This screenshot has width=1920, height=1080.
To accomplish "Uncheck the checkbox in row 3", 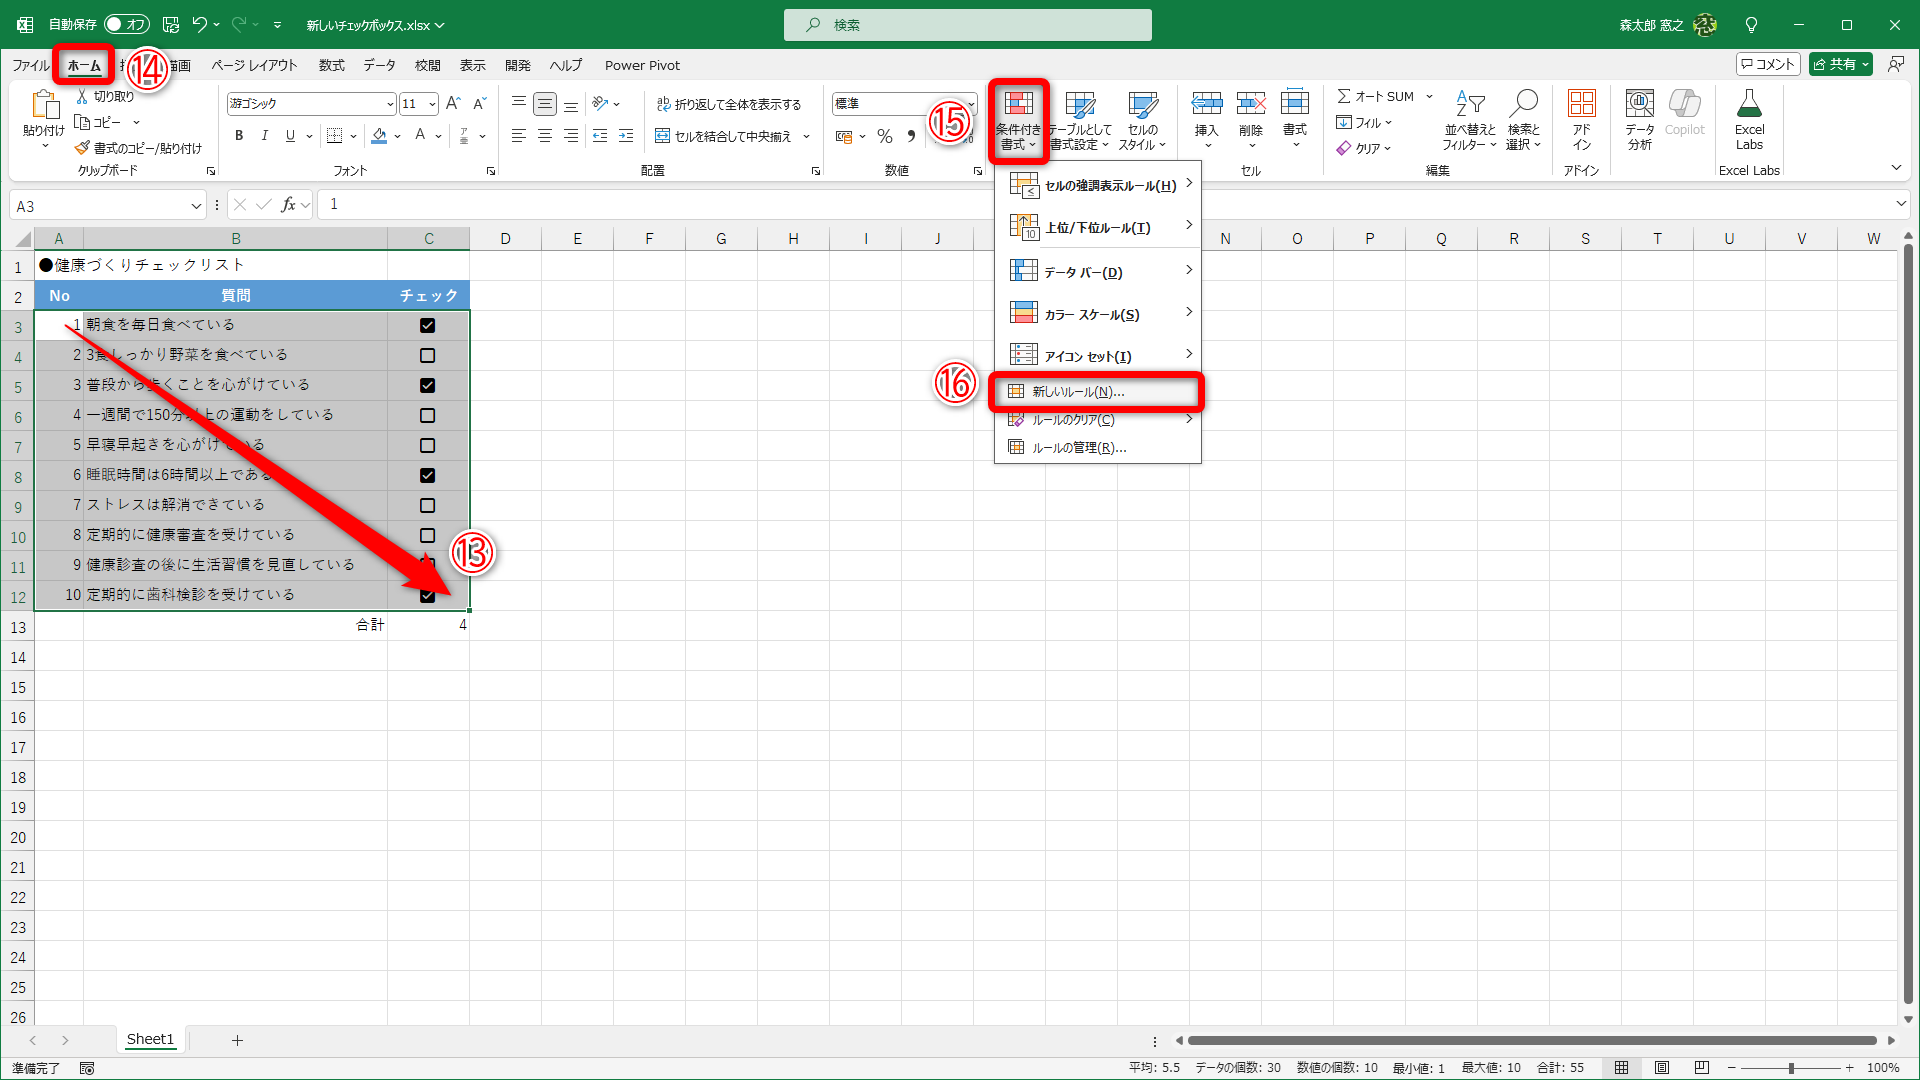I will pos(428,325).
